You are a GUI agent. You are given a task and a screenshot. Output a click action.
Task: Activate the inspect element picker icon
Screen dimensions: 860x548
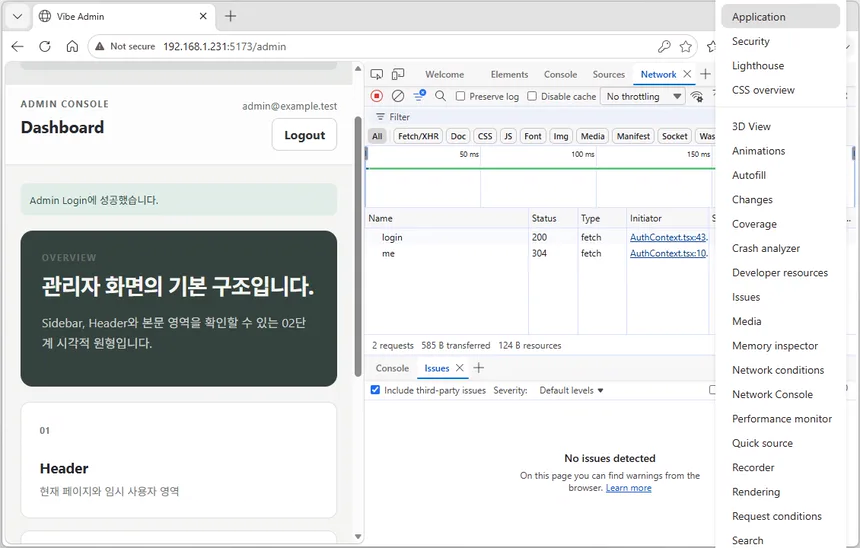[377, 74]
